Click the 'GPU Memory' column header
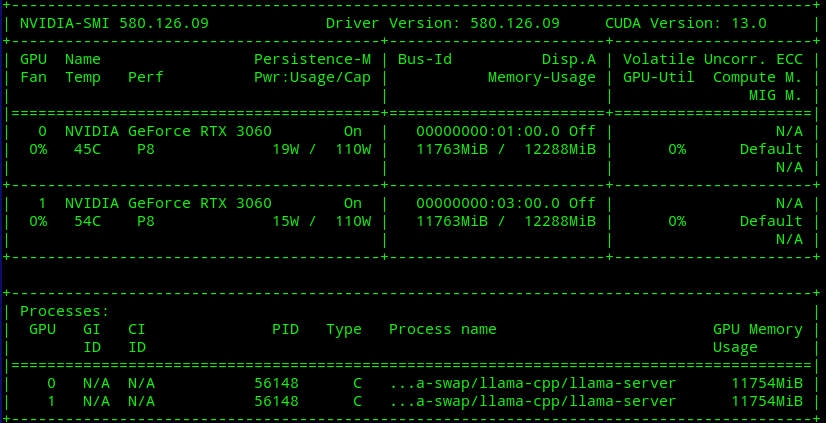Viewport: 826px width, 423px height. pos(758,330)
